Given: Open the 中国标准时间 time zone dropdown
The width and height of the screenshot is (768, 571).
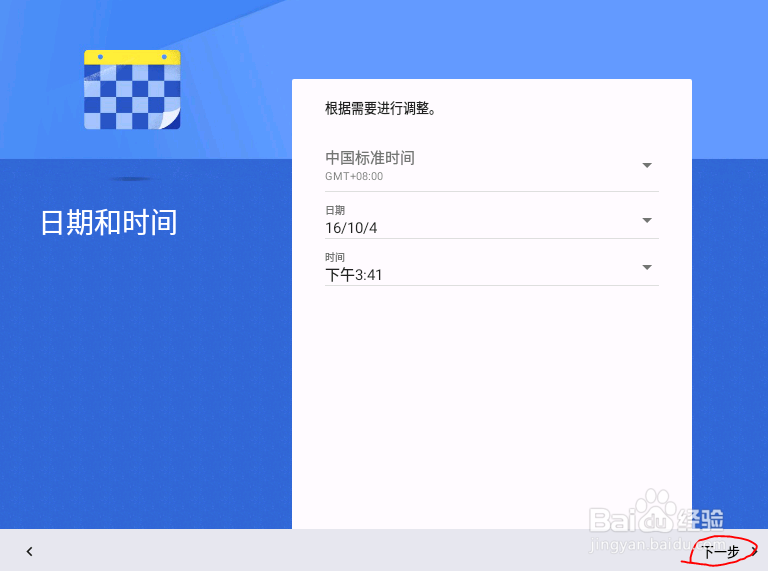Looking at the screenshot, I should [x=491, y=166].
